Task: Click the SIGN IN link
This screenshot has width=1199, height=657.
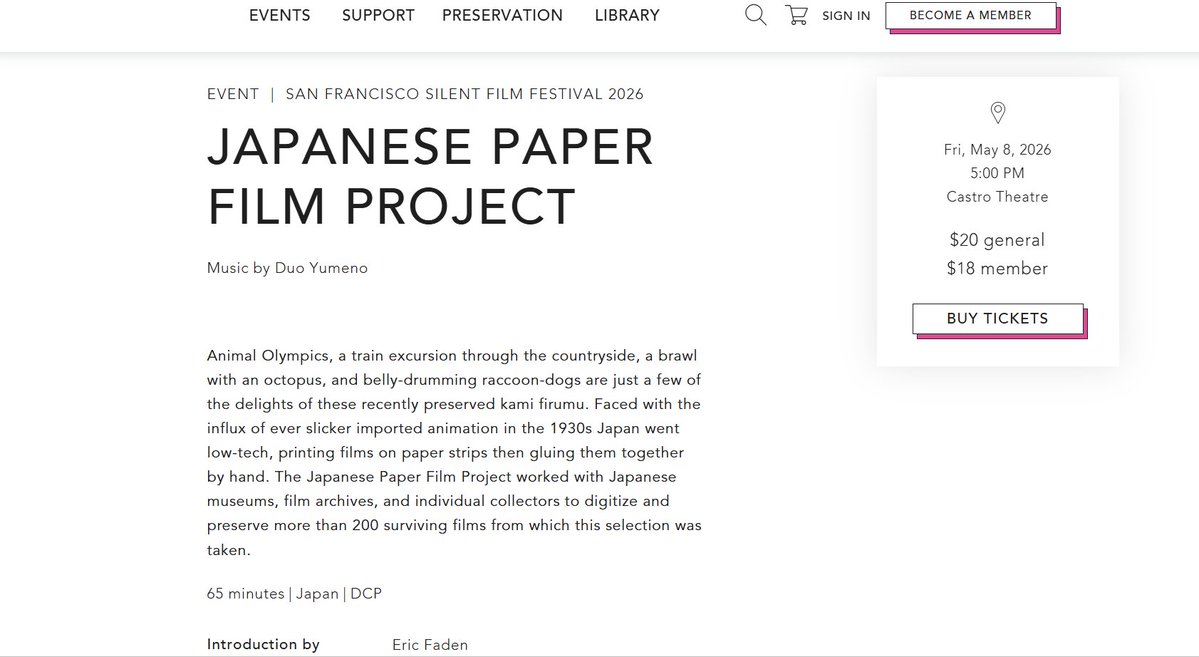Action: (x=846, y=16)
